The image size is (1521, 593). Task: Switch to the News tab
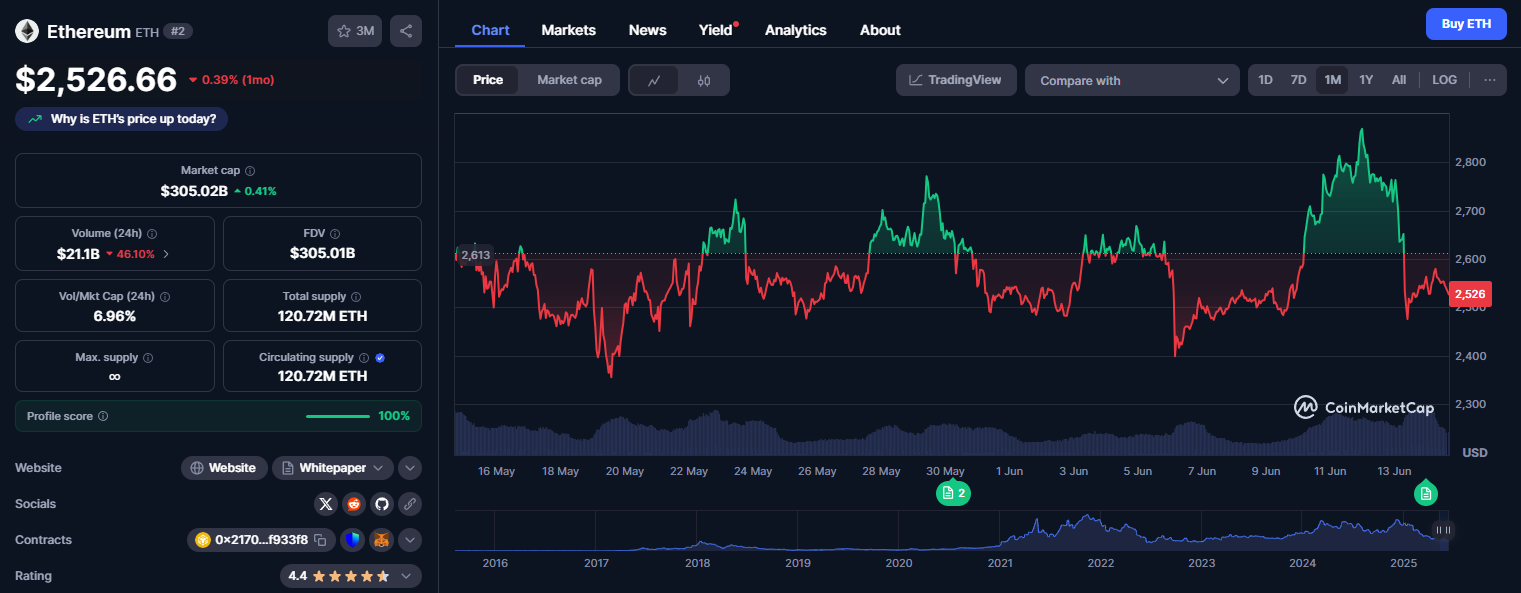point(647,30)
